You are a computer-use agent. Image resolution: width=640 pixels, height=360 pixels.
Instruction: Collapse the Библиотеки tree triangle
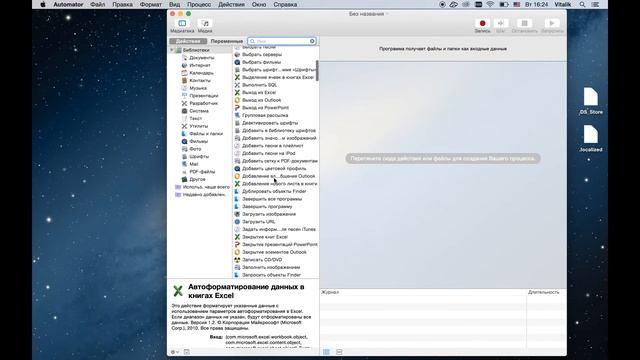click(172, 50)
